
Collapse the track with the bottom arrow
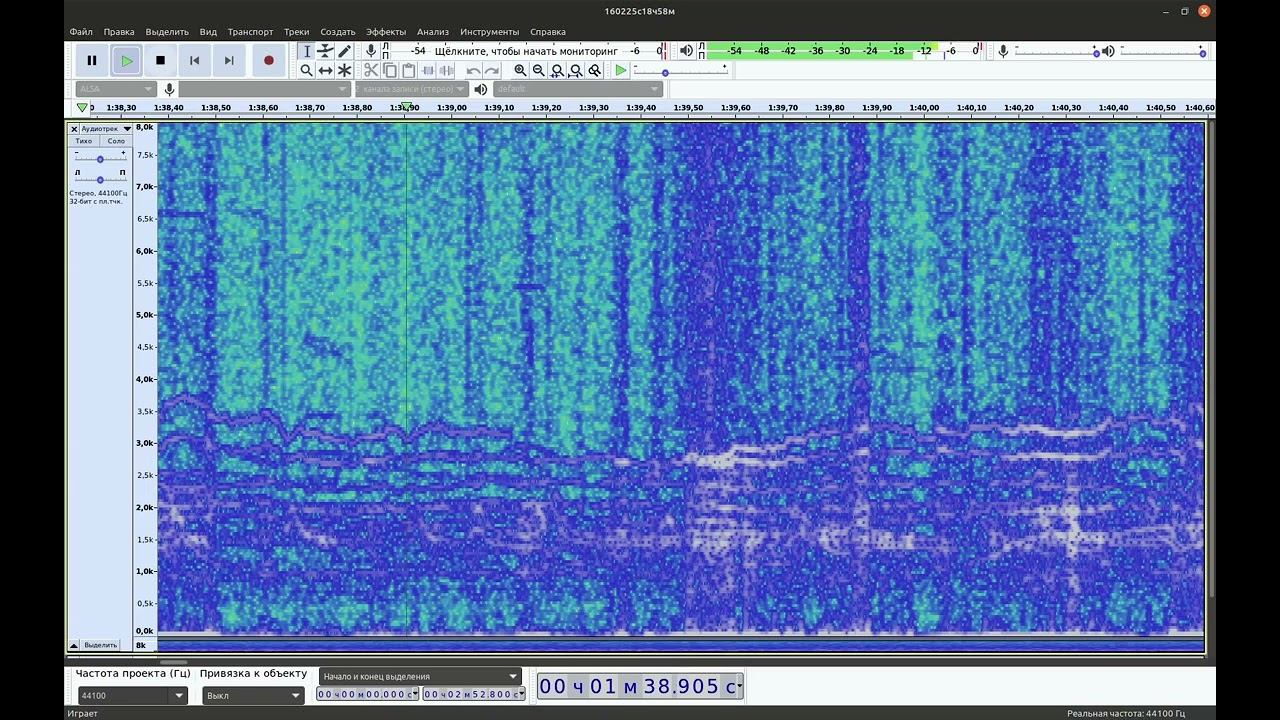[x=73, y=645]
